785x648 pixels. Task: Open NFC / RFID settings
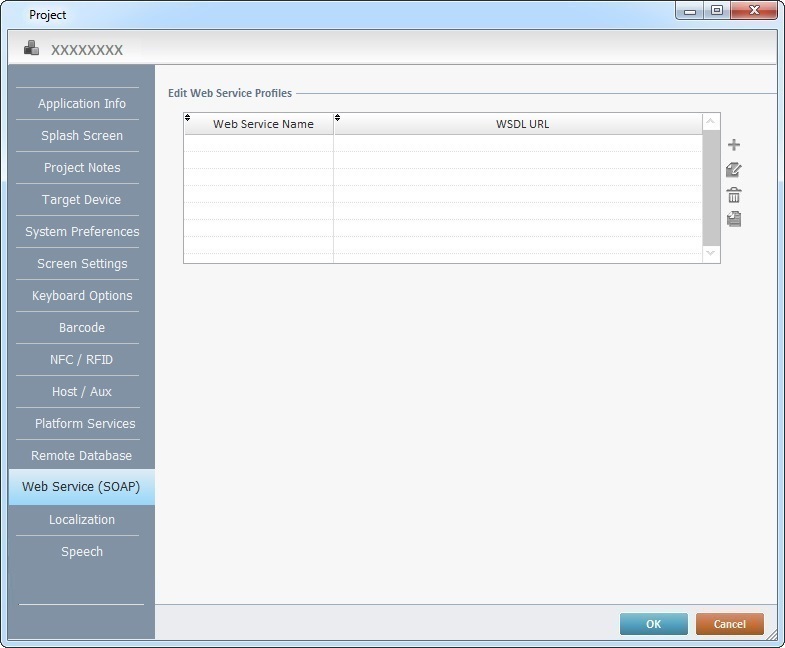click(x=82, y=360)
